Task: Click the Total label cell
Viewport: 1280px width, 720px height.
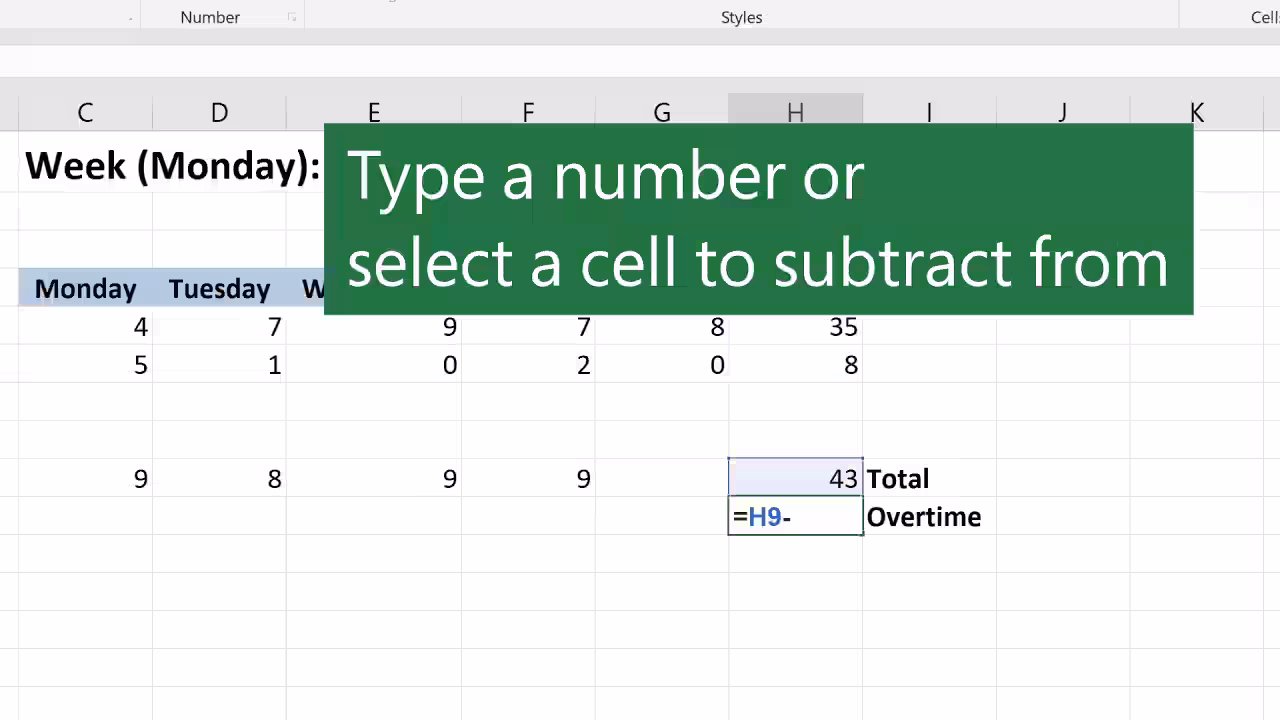Action: click(x=929, y=479)
